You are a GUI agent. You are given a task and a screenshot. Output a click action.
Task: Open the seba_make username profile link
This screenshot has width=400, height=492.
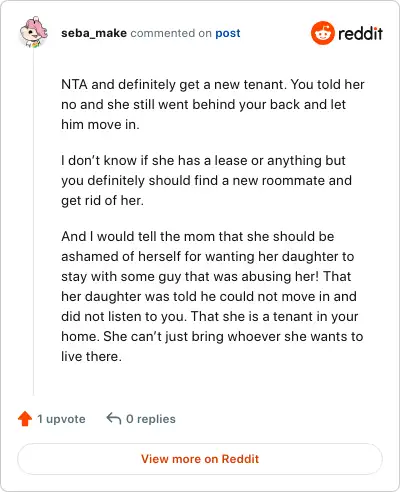click(94, 33)
